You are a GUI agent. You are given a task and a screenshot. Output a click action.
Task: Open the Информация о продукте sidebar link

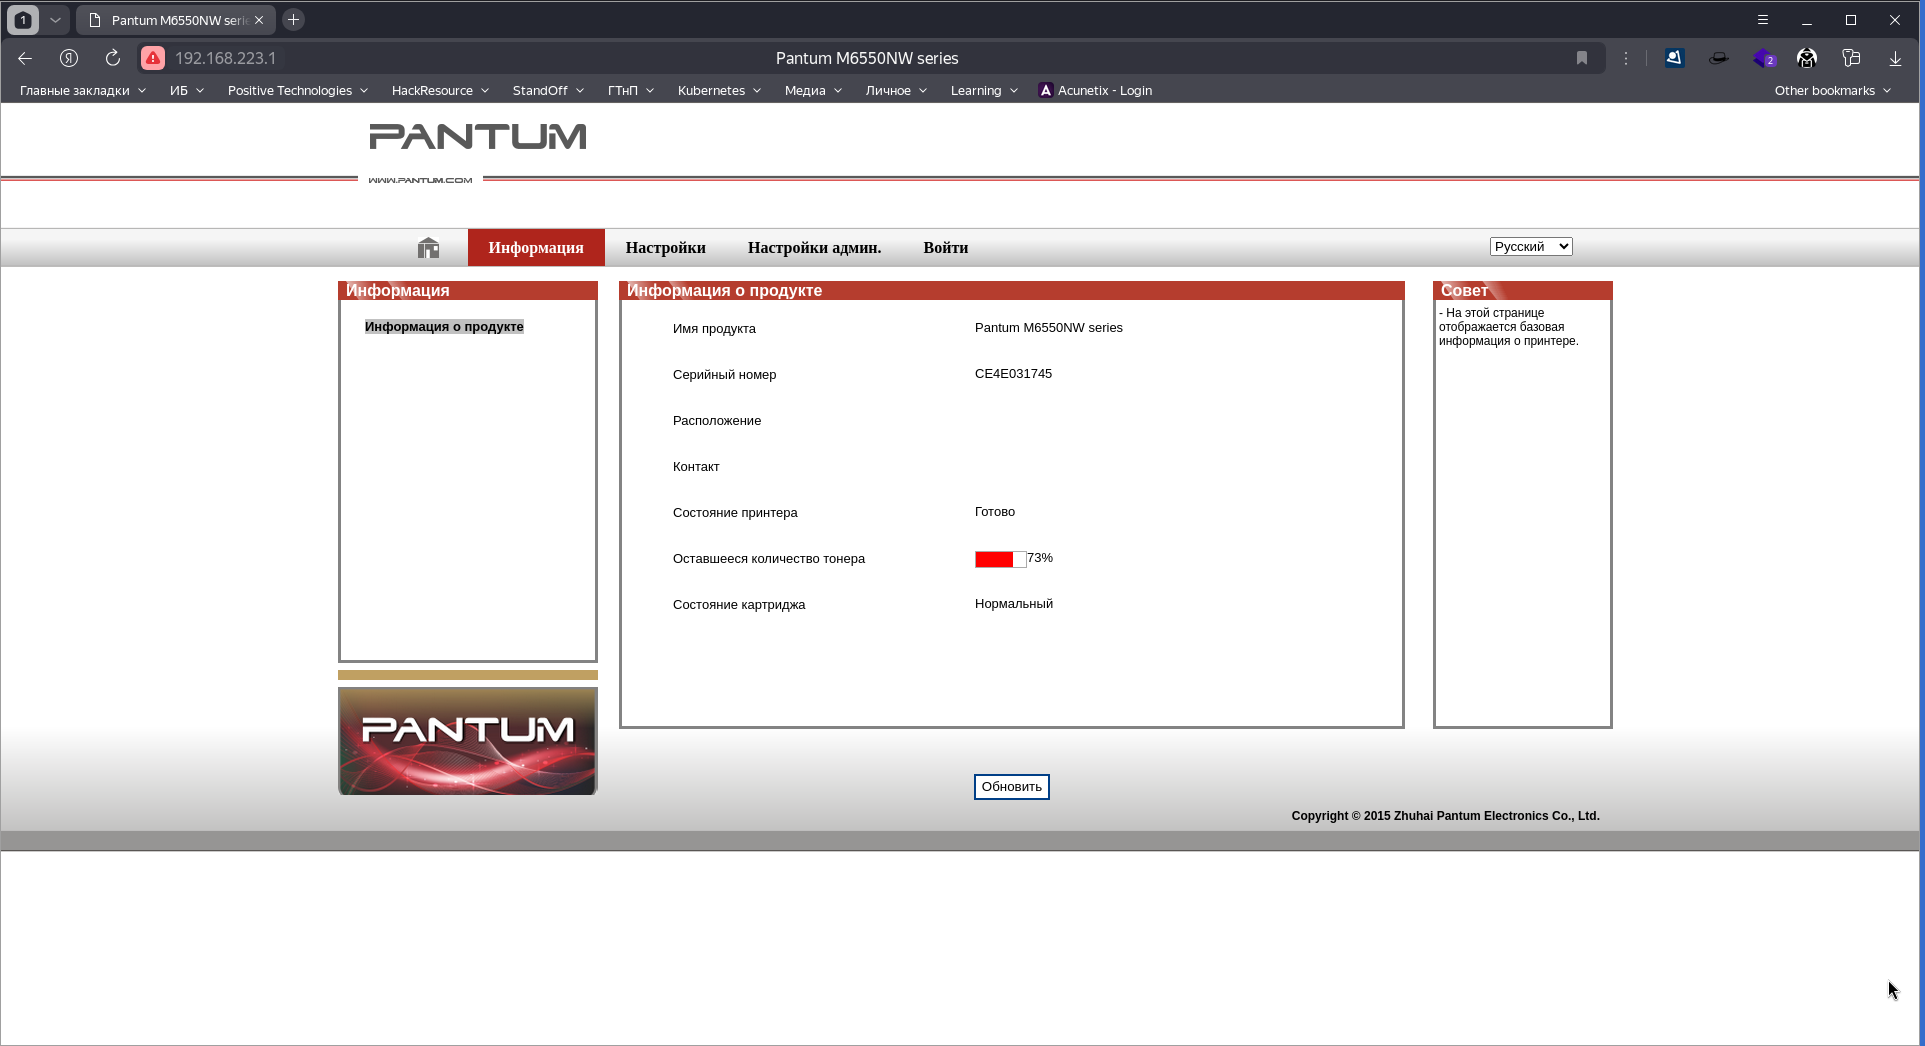[444, 327]
